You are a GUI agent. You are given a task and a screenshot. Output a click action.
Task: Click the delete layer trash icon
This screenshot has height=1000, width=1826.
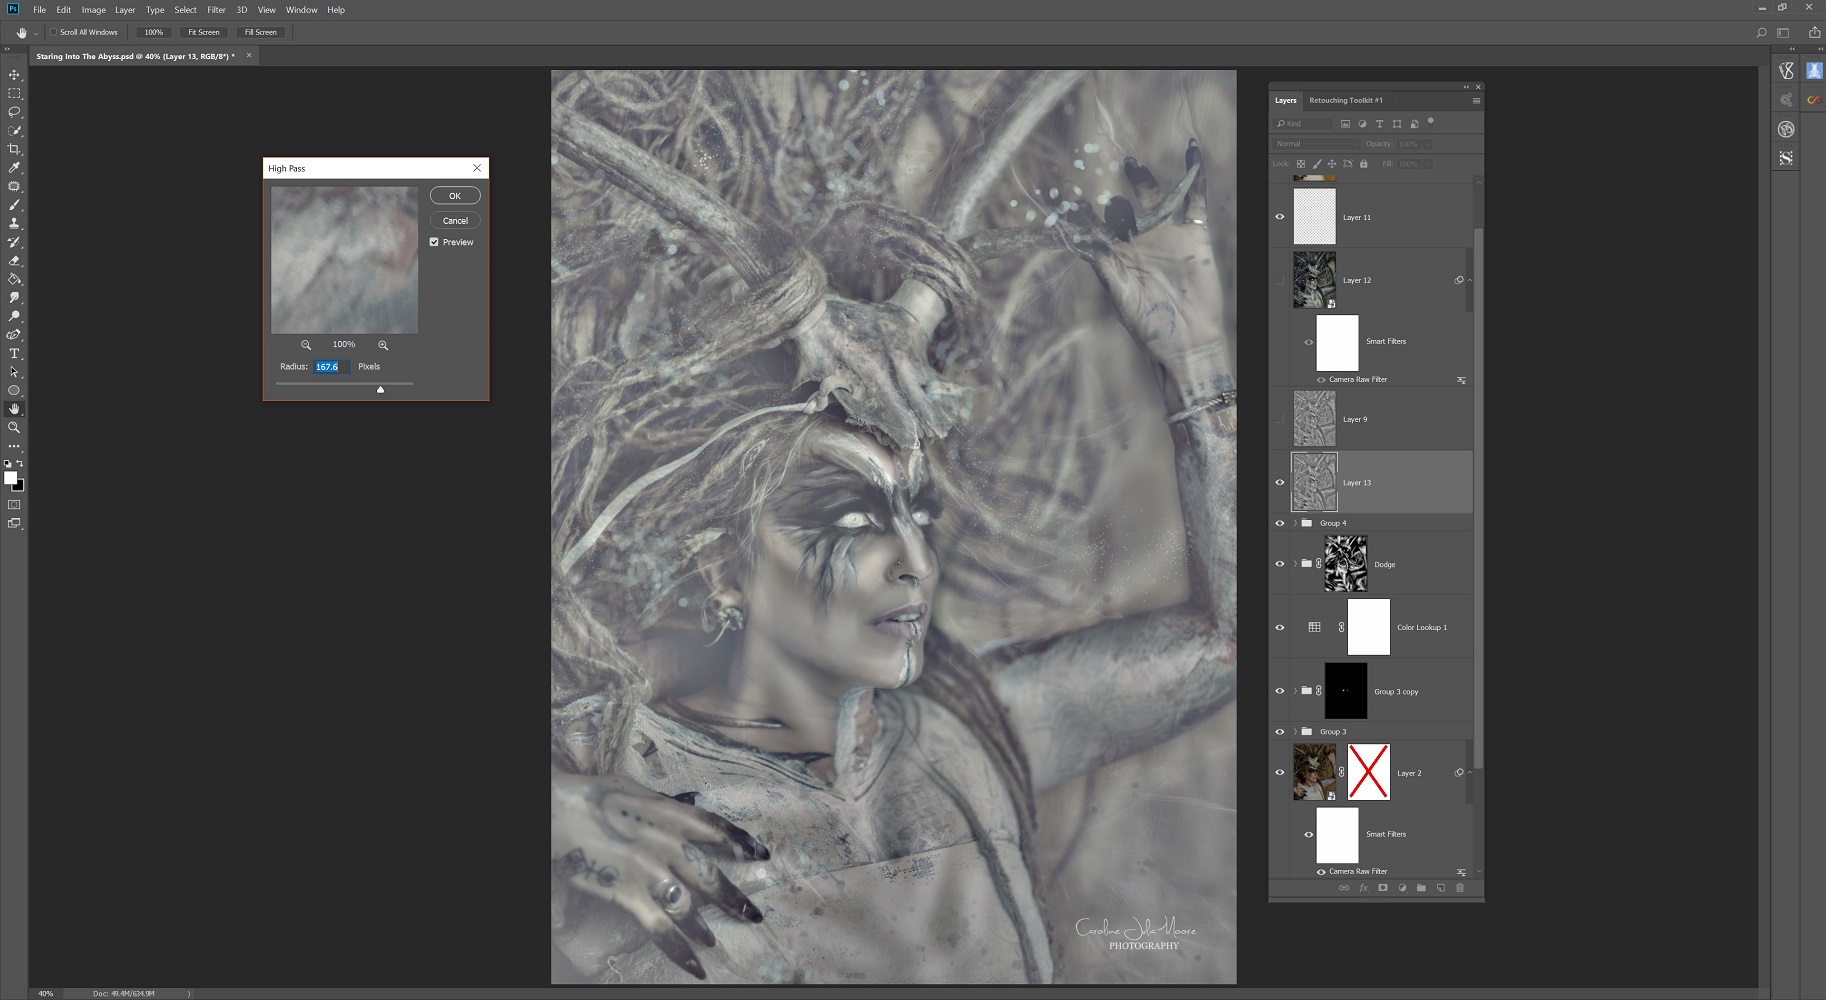tap(1459, 888)
